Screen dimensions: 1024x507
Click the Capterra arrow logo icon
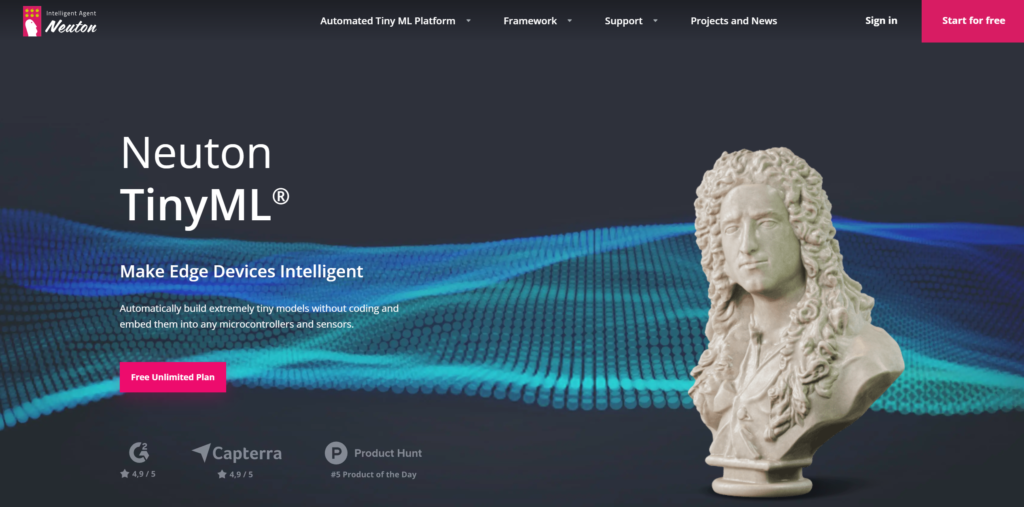coord(201,453)
